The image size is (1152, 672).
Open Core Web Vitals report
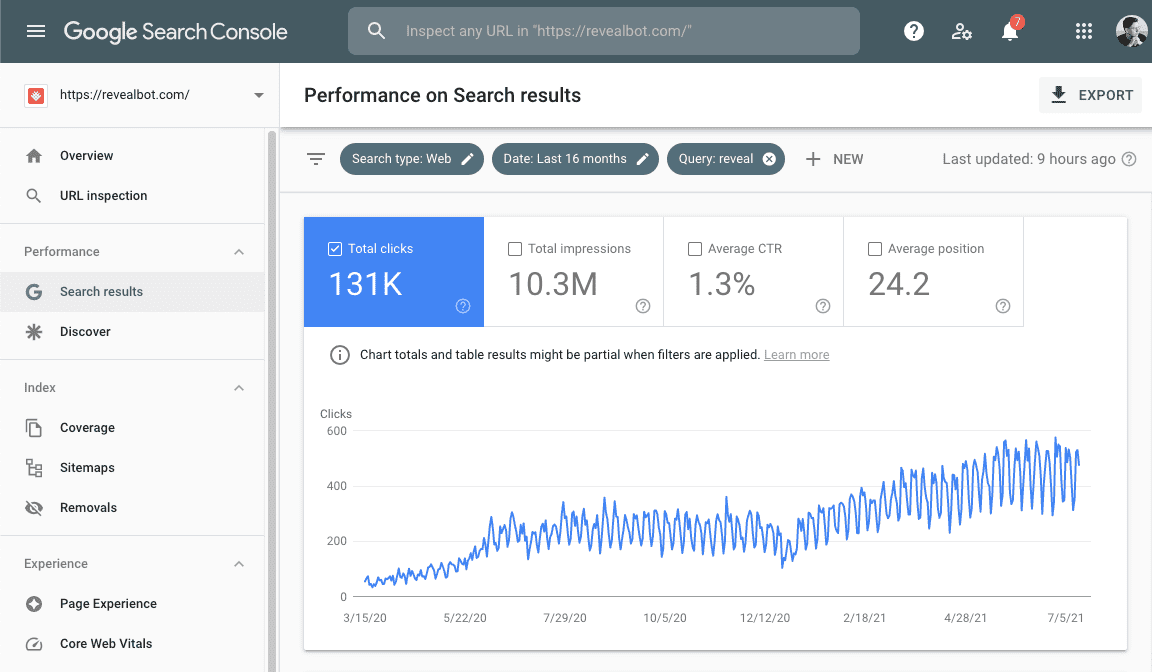[106, 644]
